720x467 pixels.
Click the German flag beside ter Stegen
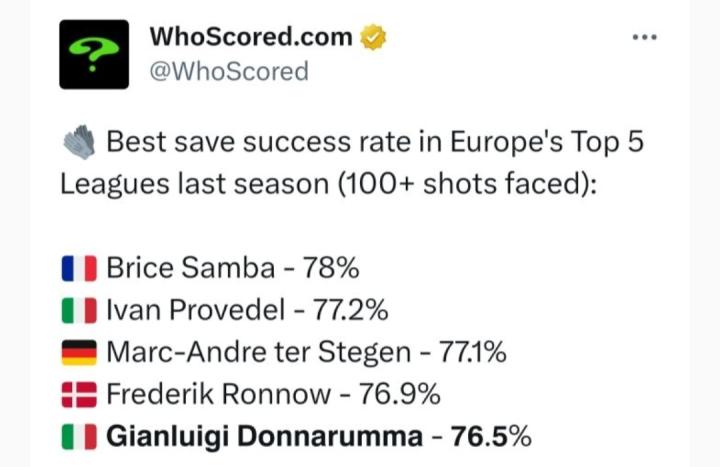click(x=78, y=353)
